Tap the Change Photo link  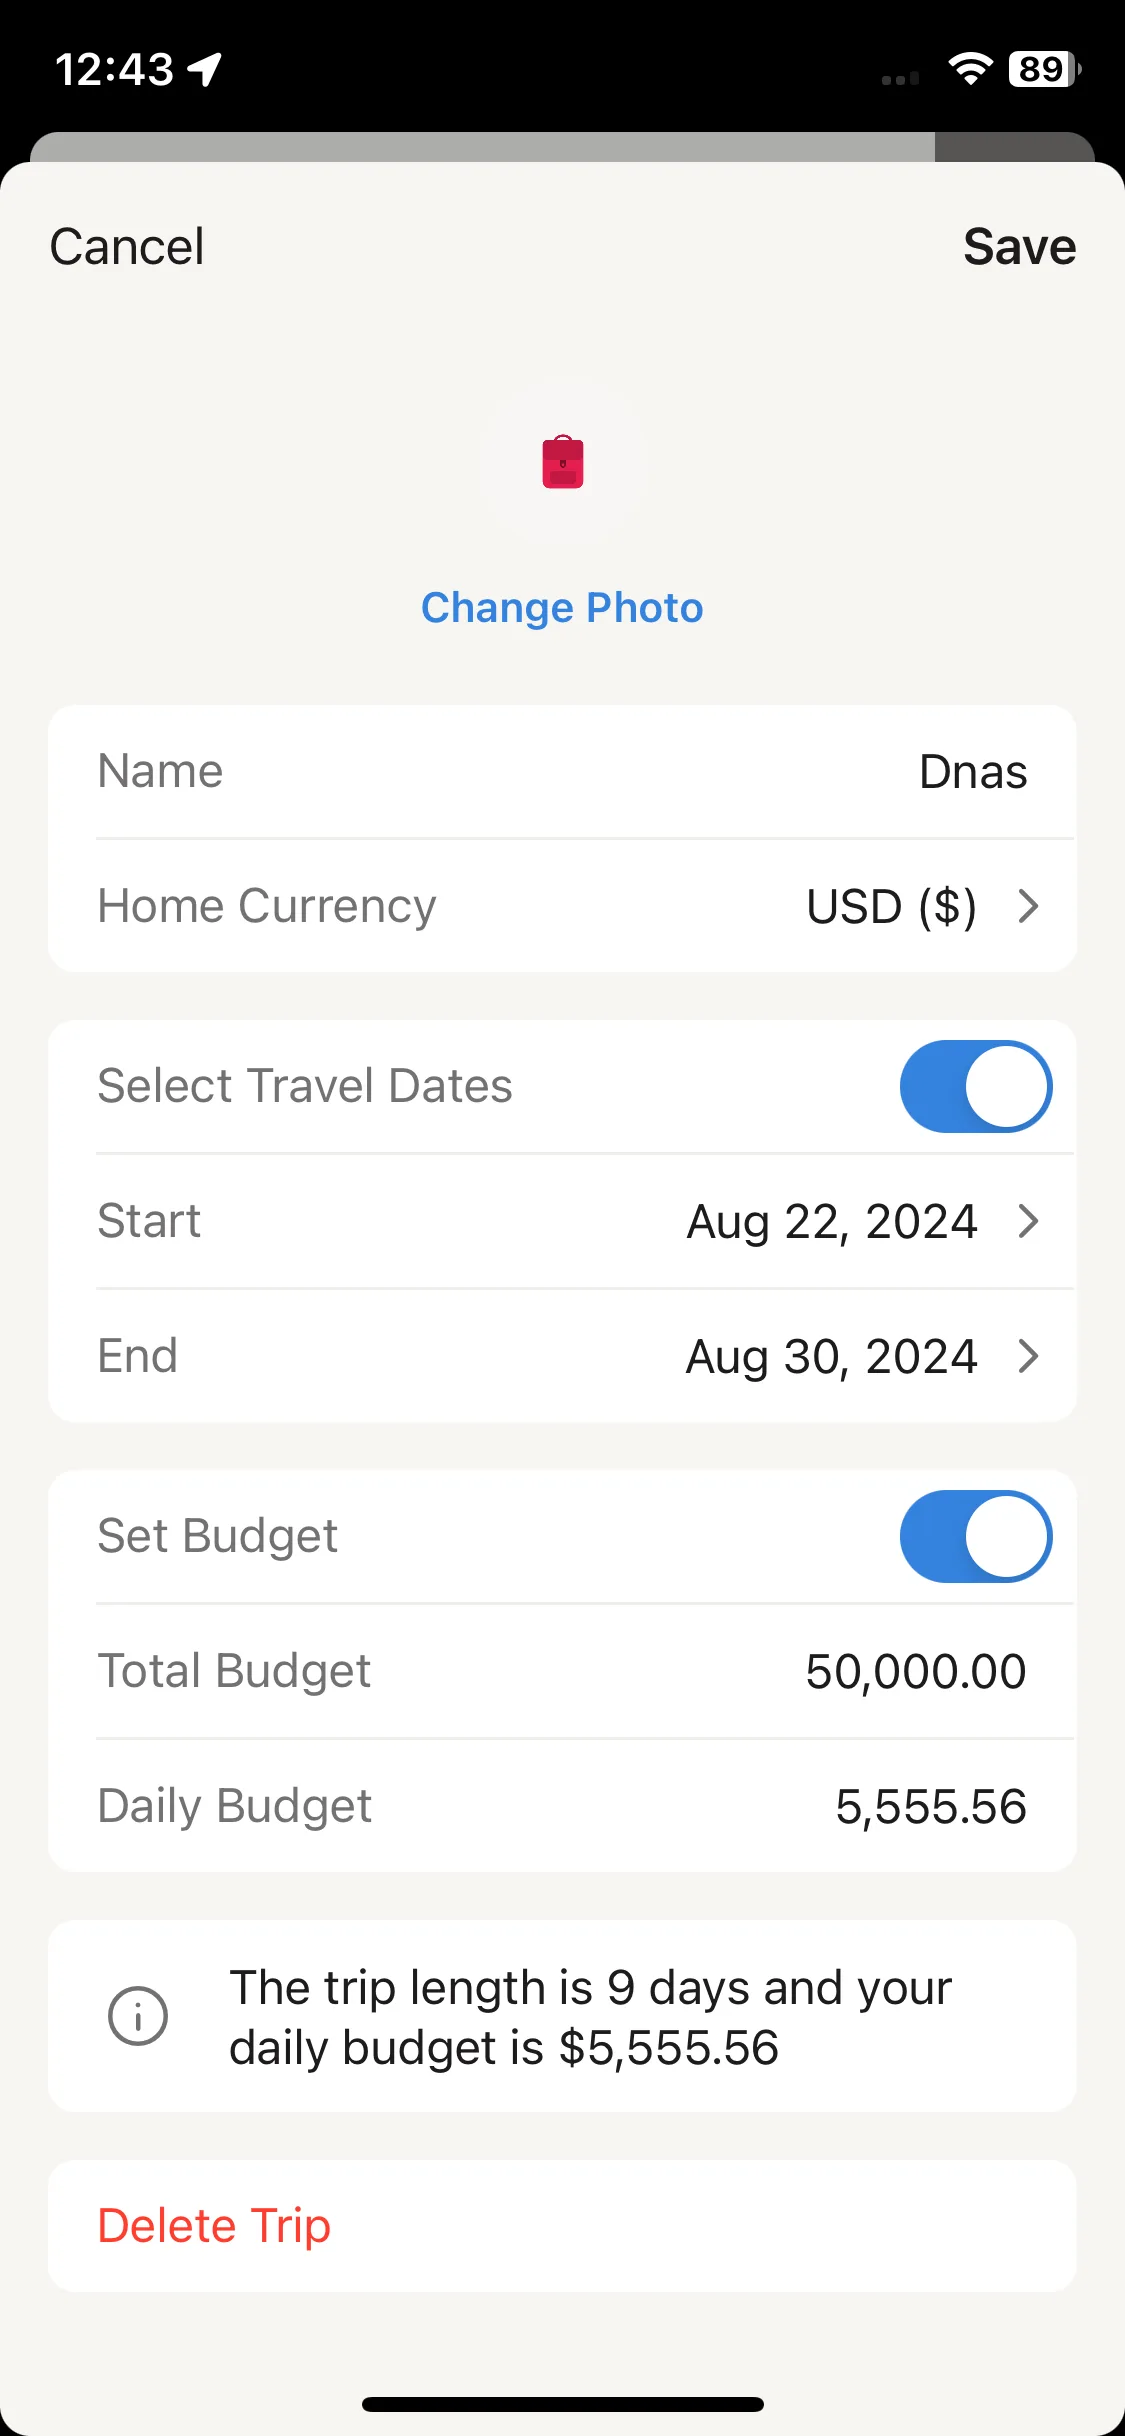coord(562,608)
